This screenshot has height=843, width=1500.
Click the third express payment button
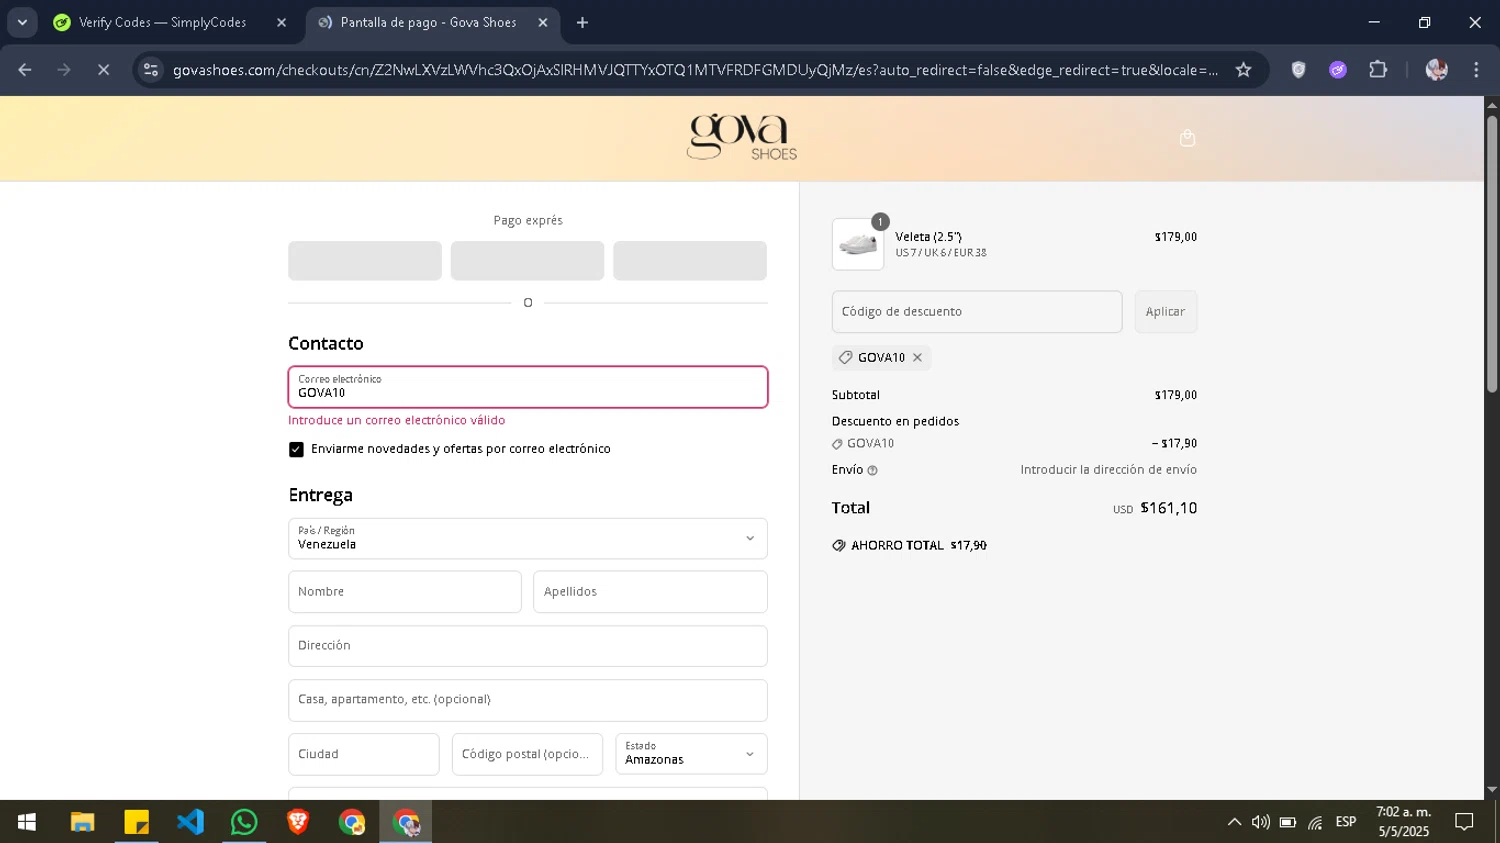(690, 260)
